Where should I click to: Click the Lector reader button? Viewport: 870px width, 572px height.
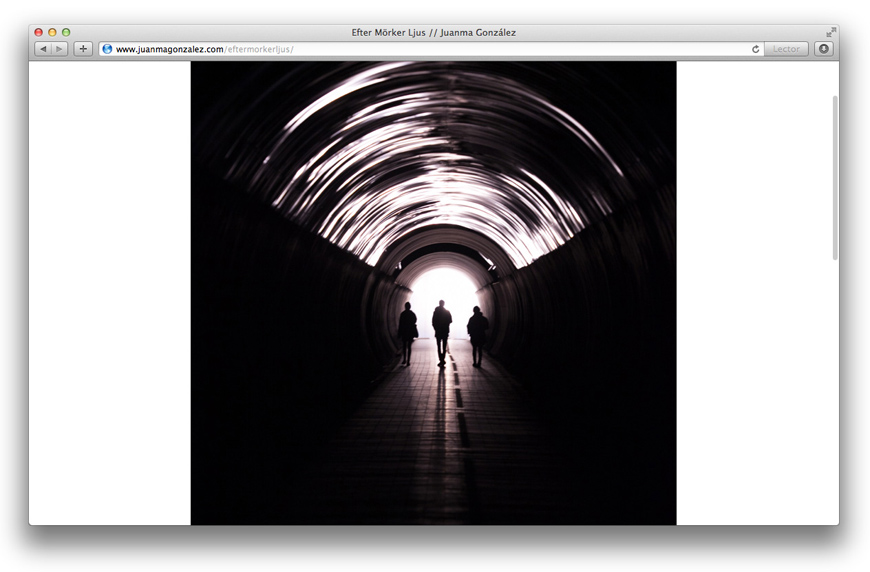(x=786, y=49)
